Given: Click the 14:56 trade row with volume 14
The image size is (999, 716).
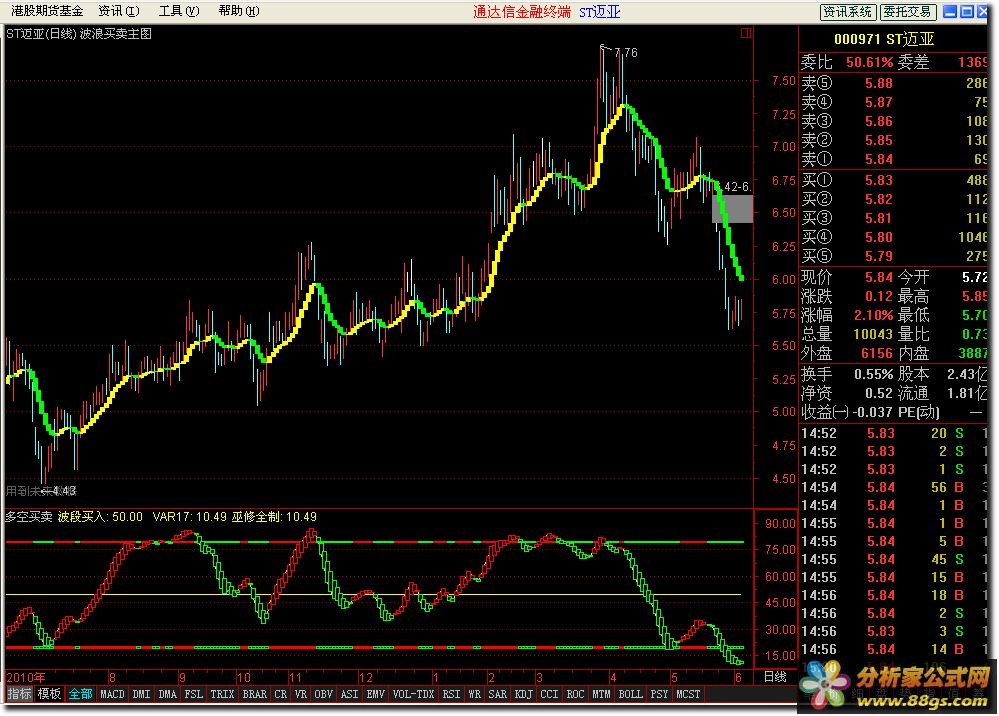Looking at the screenshot, I should [x=893, y=650].
